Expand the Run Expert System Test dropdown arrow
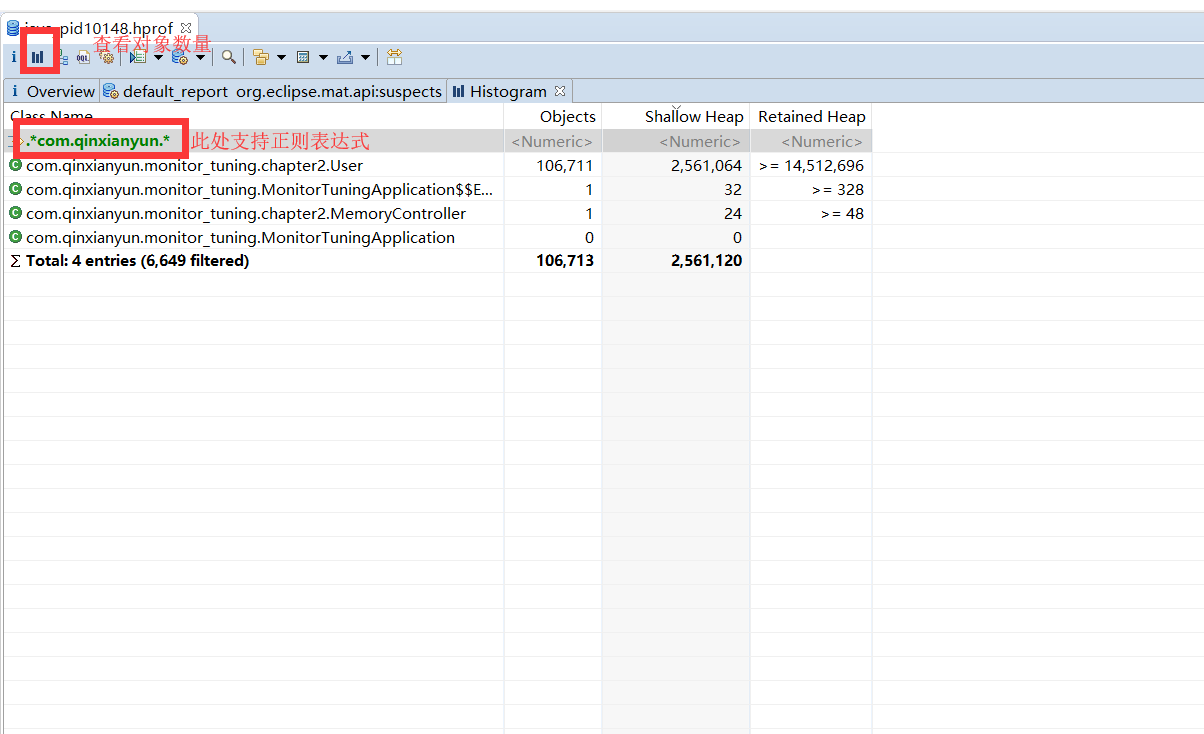 pos(158,57)
